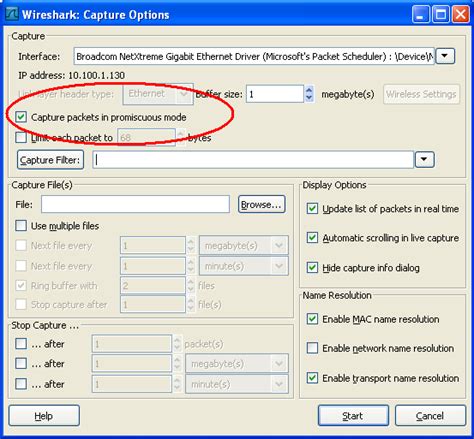Click Next file every minute(s) checkbox

tap(21, 266)
